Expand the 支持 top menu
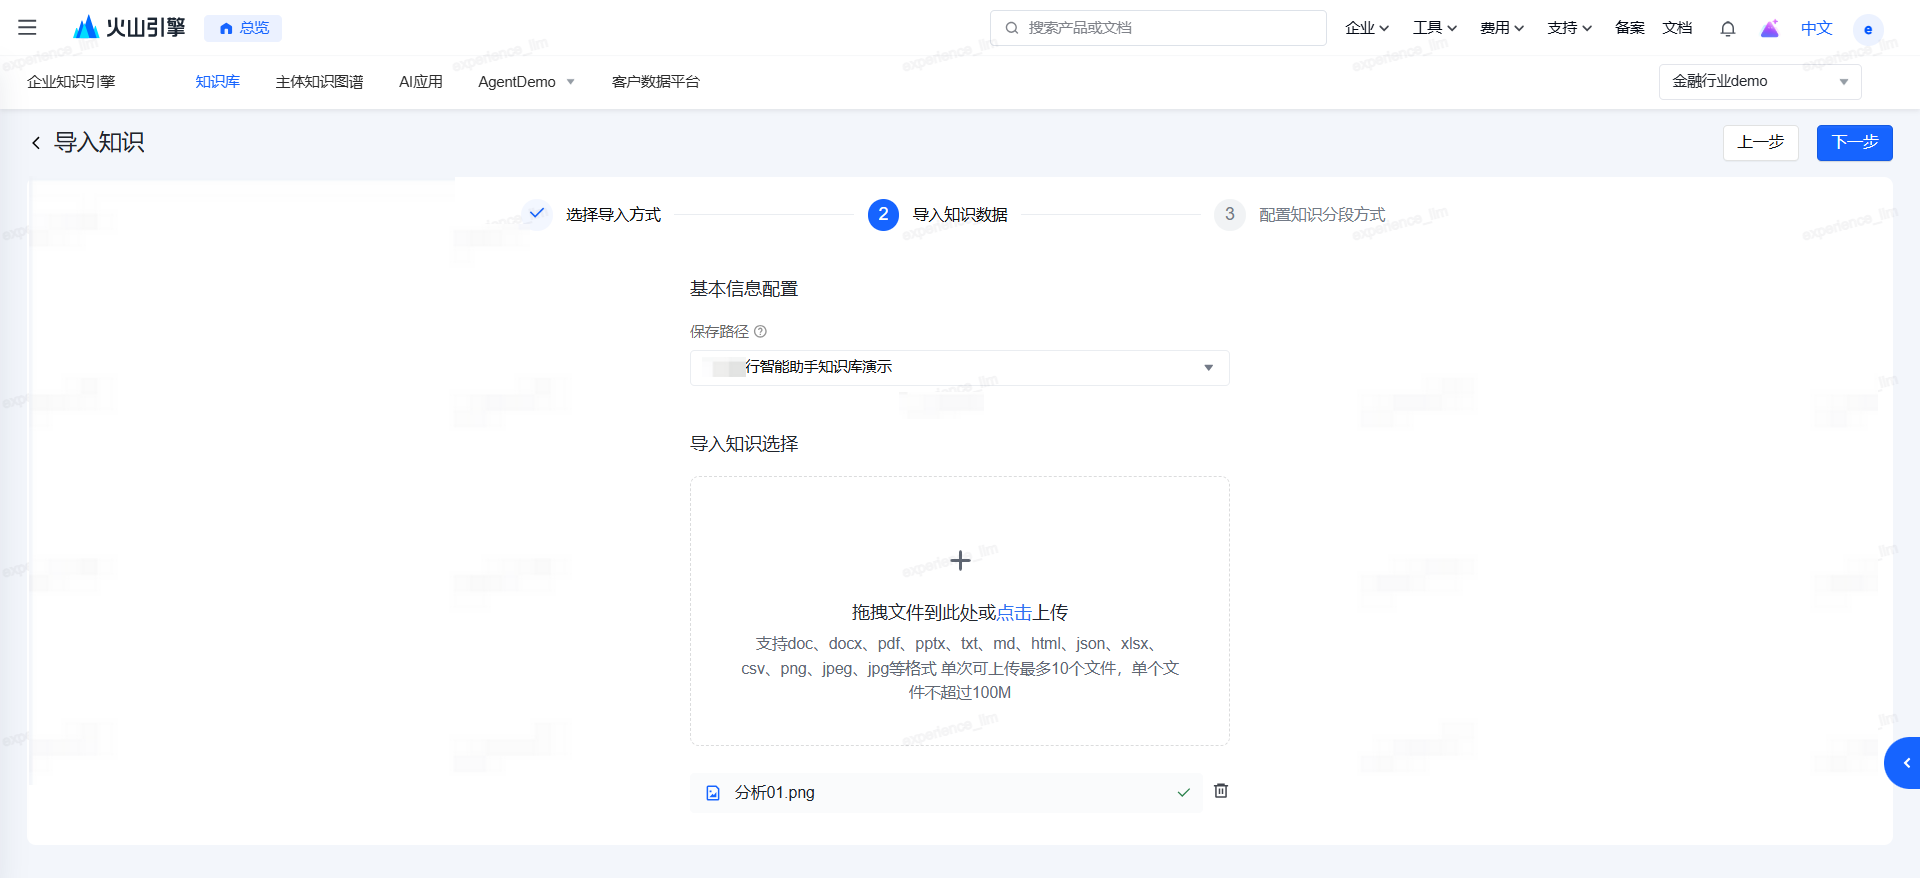 [x=1569, y=28]
